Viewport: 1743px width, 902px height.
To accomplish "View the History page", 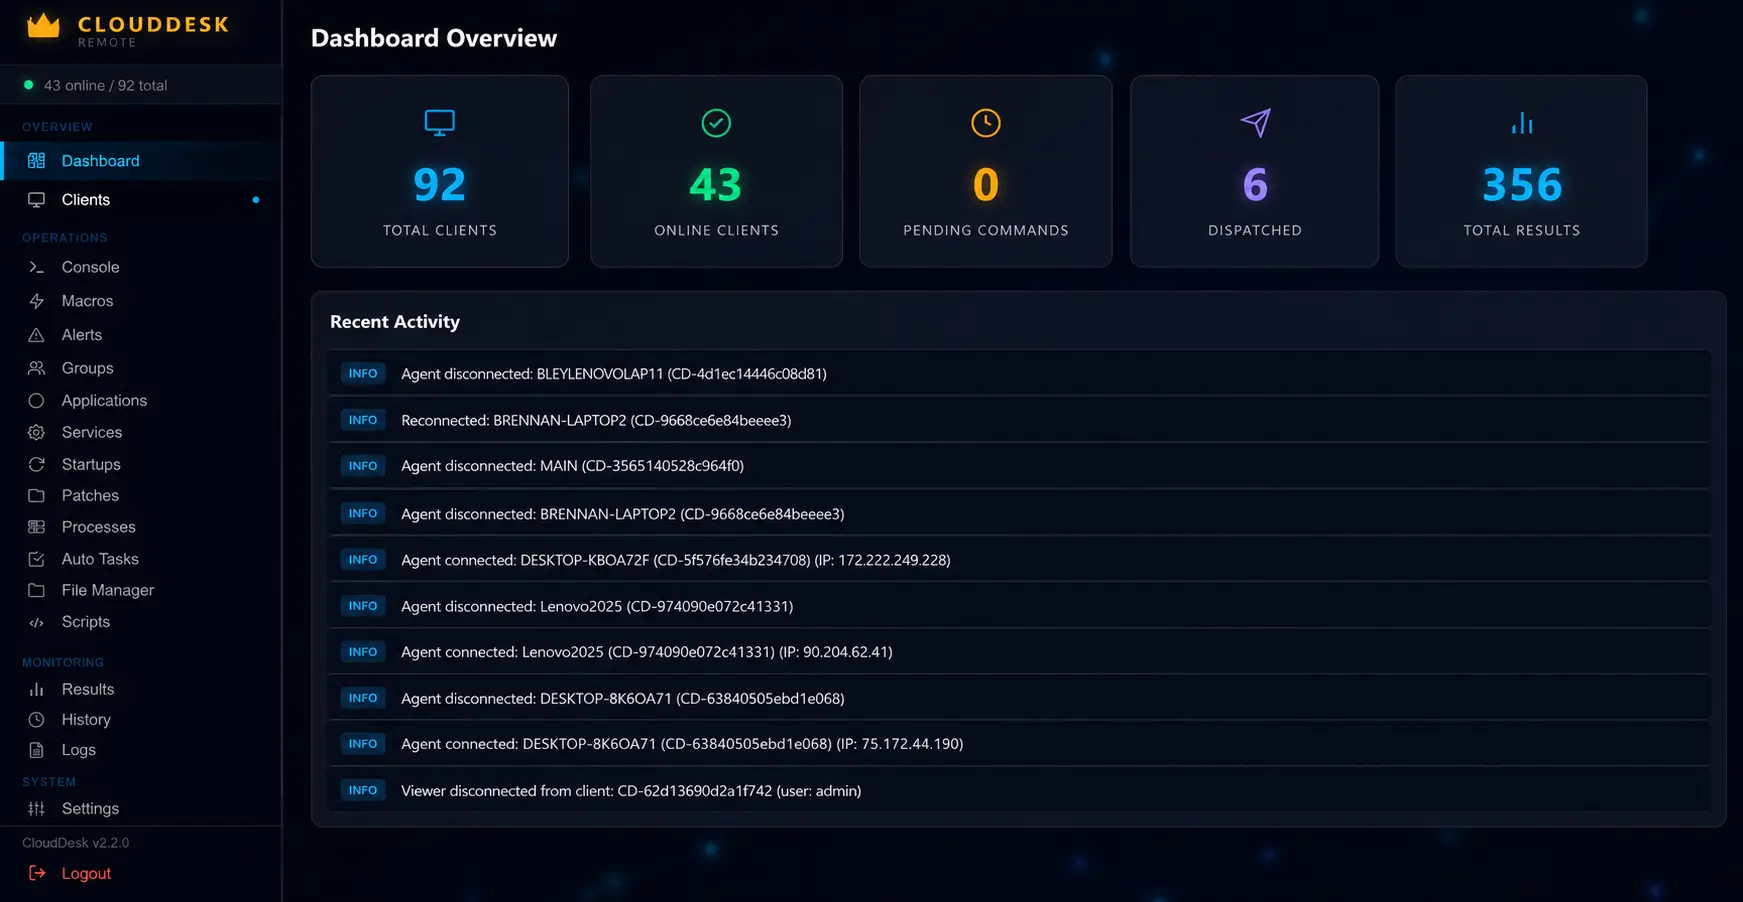I will click(x=141, y=719).
